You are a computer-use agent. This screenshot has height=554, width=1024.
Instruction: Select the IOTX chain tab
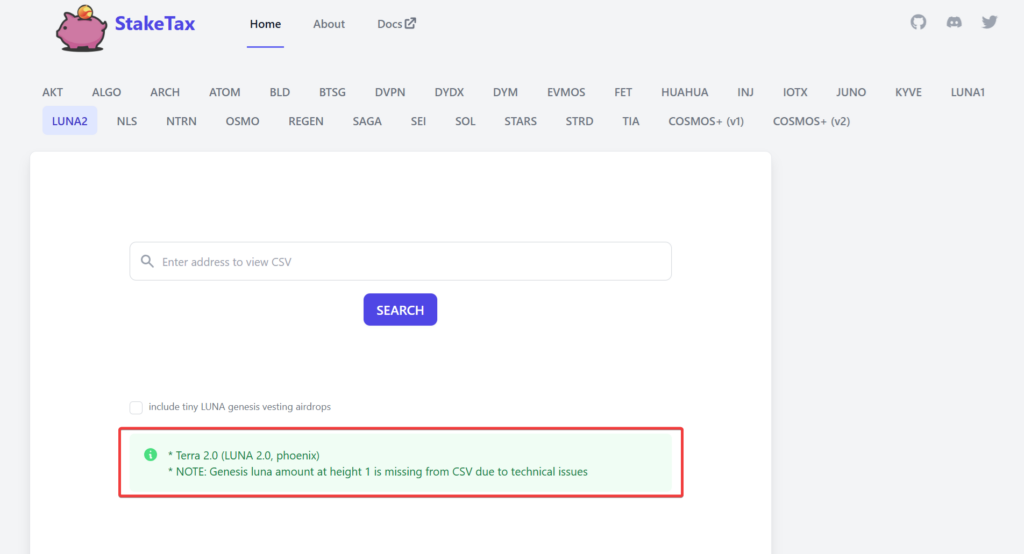click(795, 92)
